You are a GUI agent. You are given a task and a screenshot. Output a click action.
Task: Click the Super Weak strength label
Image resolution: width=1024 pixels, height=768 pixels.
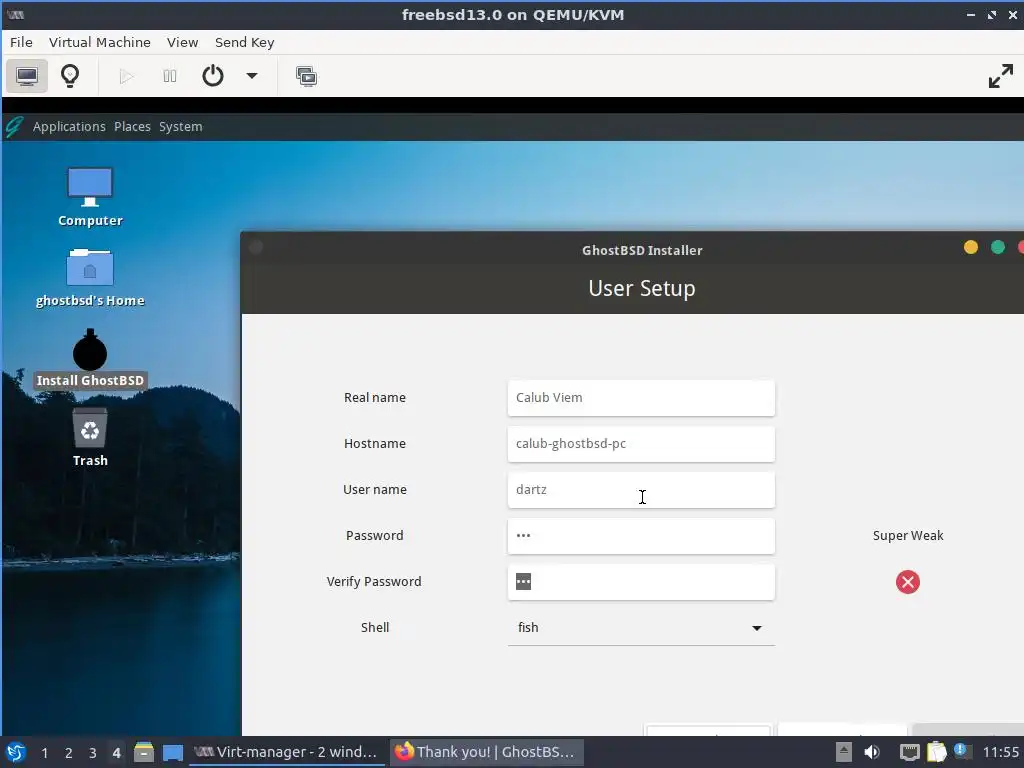click(908, 536)
